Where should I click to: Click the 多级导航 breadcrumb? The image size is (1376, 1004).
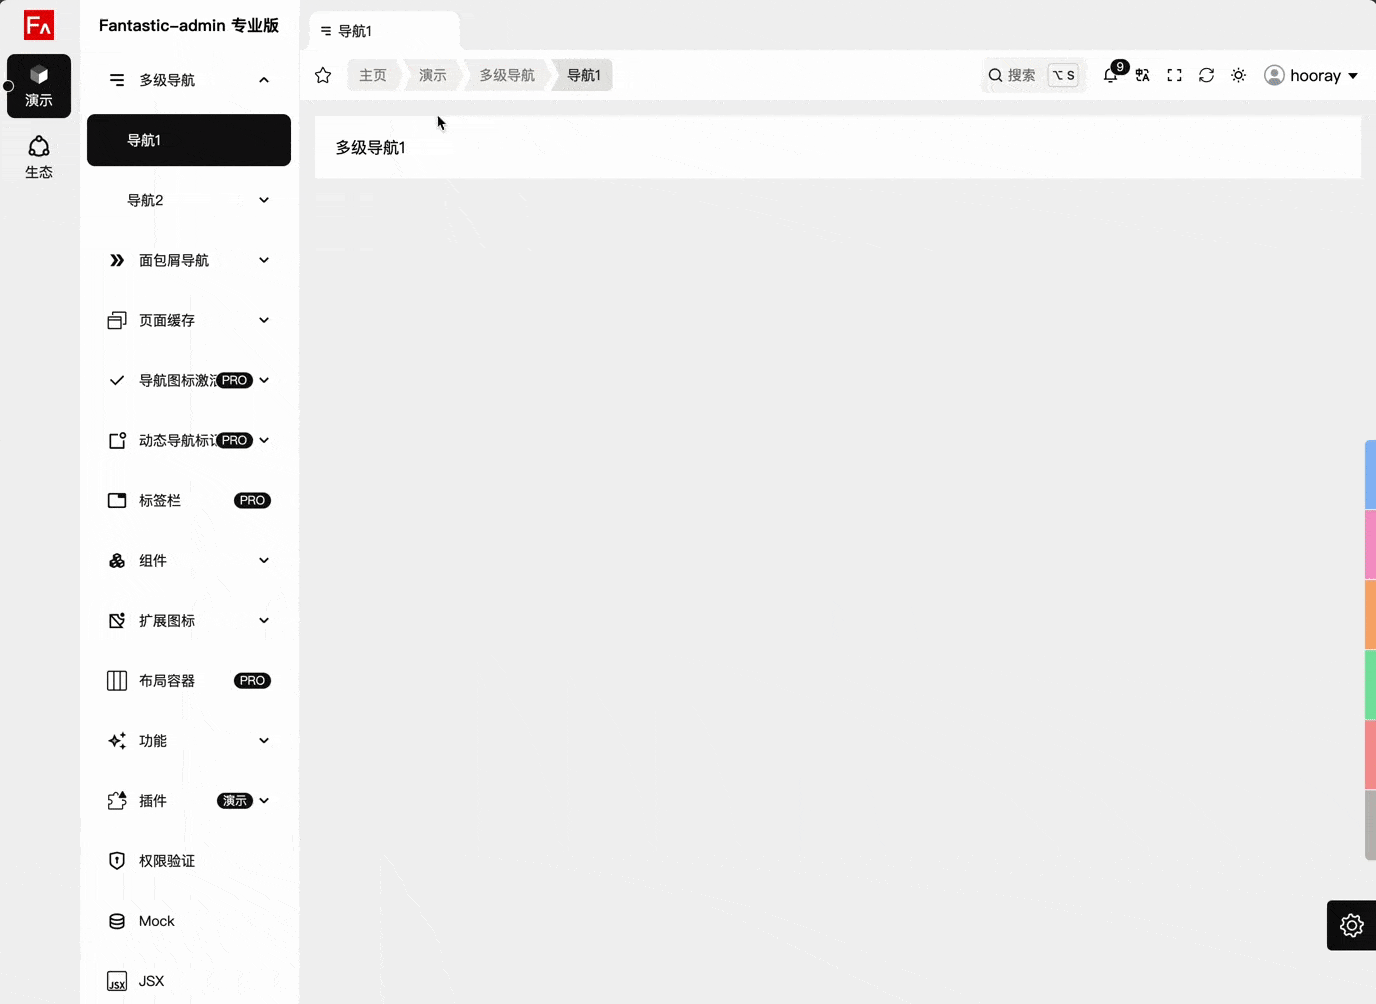click(507, 75)
